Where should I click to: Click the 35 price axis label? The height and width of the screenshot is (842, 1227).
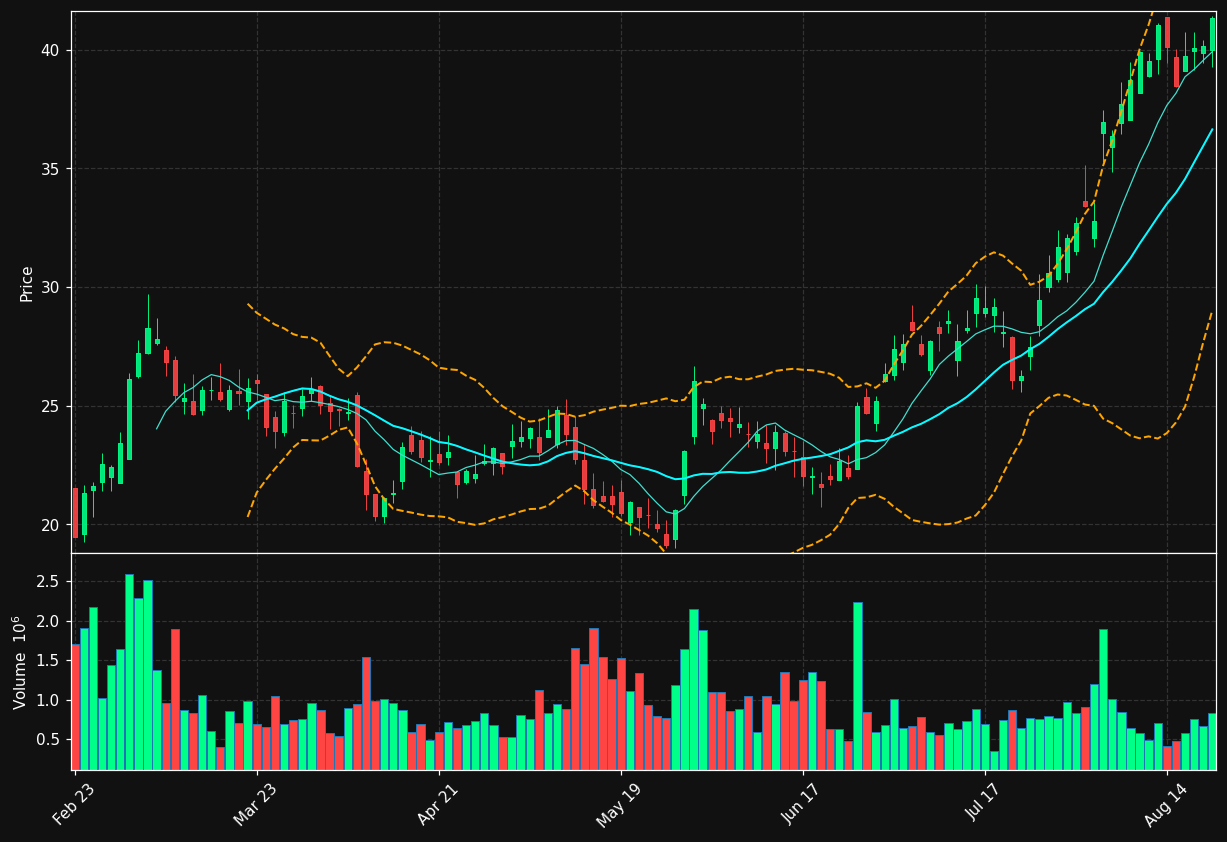(x=51, y=169)
